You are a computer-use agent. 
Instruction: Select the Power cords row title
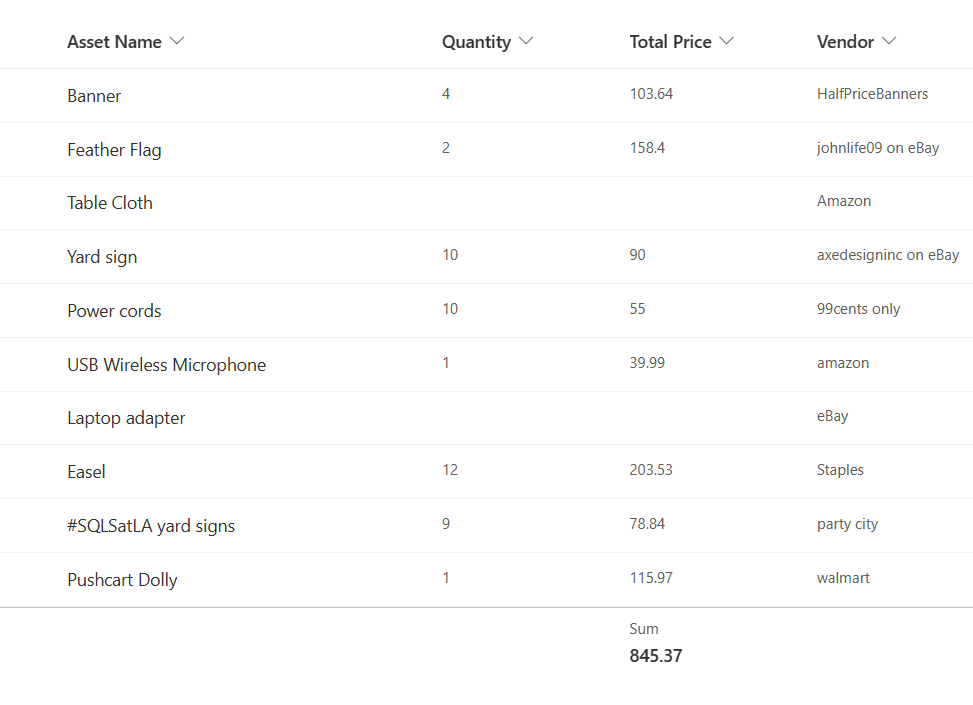pos(114,311)
